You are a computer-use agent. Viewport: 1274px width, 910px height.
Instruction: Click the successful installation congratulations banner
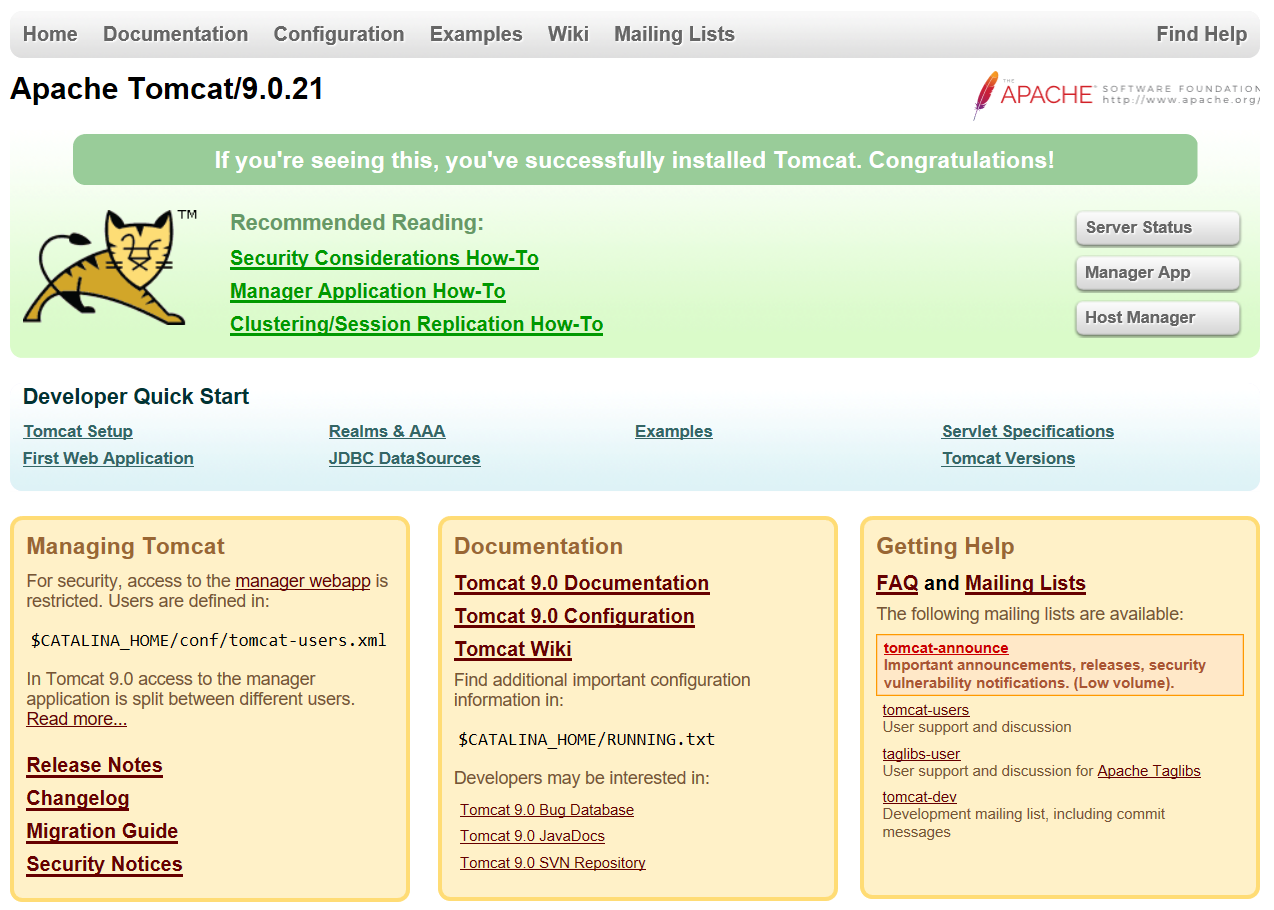point(635,160)
